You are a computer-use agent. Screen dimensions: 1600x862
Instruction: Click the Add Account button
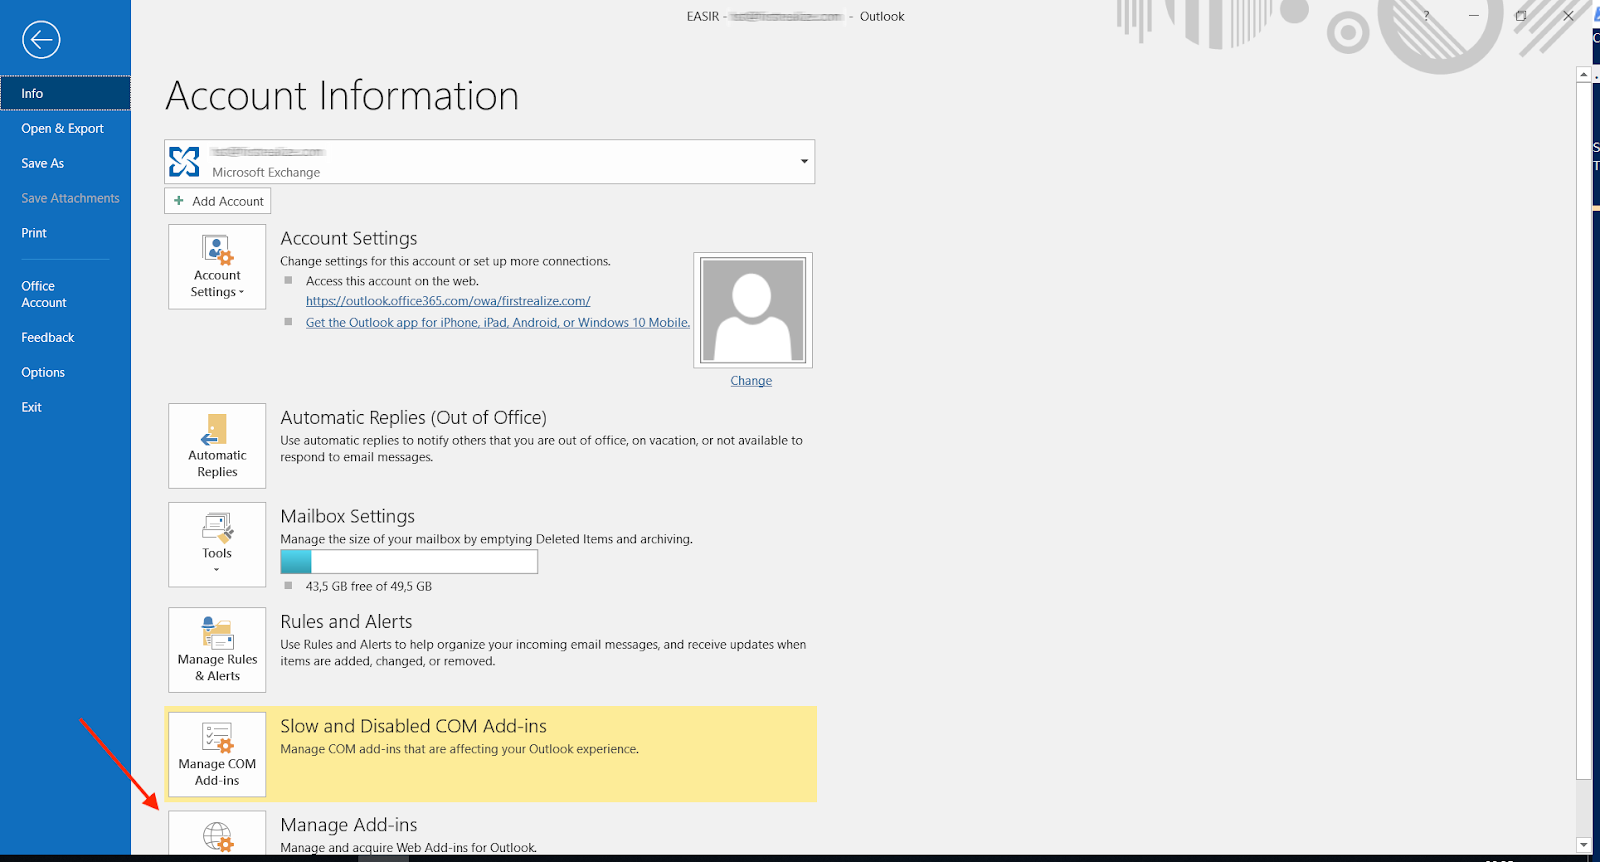(217, 201)
